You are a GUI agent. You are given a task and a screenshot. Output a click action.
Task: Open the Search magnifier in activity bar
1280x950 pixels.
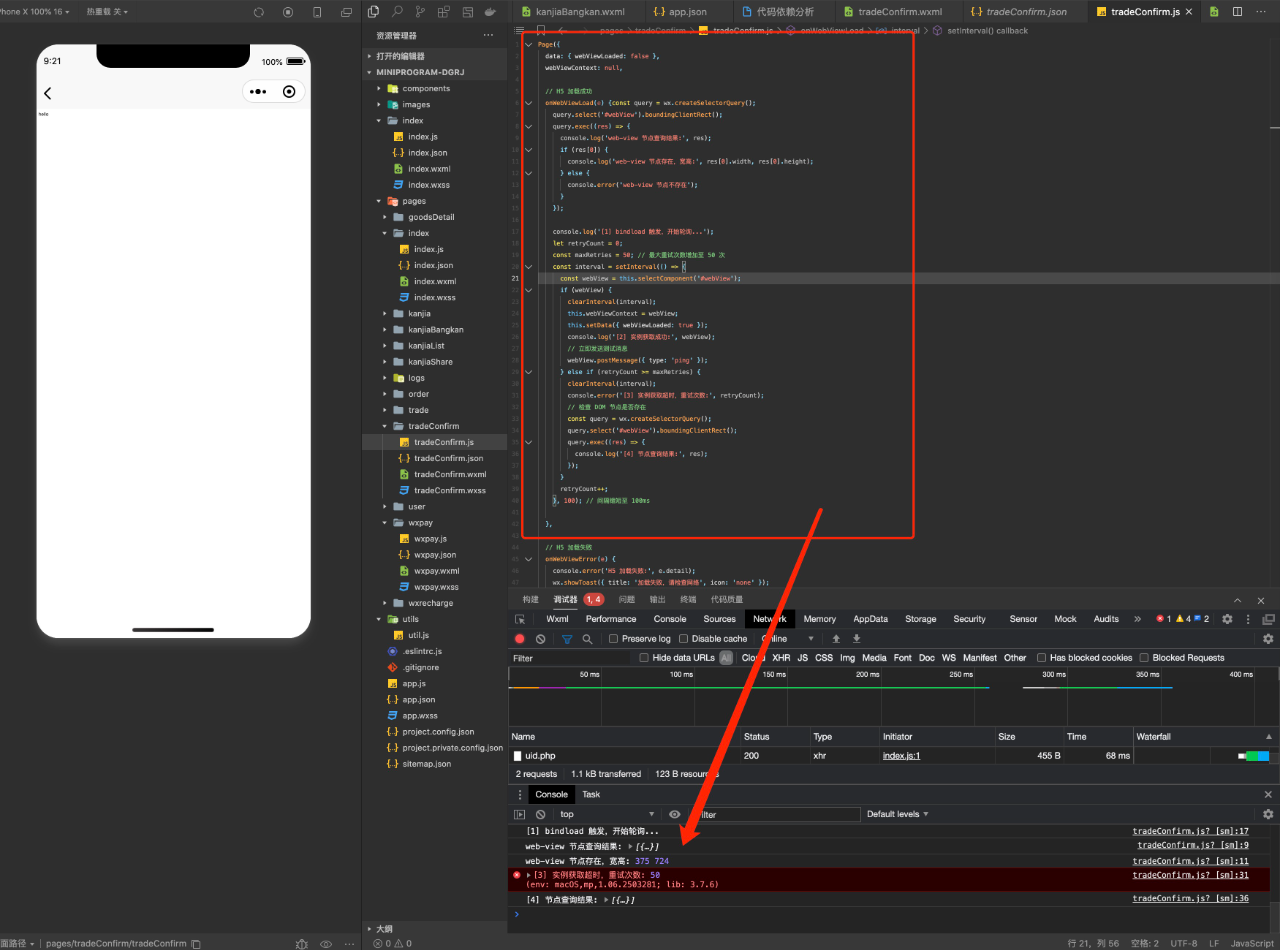coord(397,12)
